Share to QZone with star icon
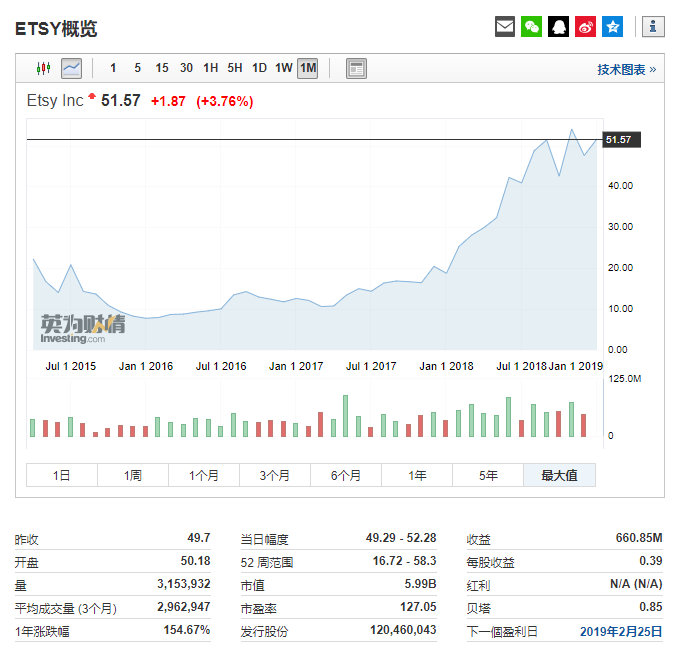Viewport: 679px width, 655px height. (x=612, y=26)
